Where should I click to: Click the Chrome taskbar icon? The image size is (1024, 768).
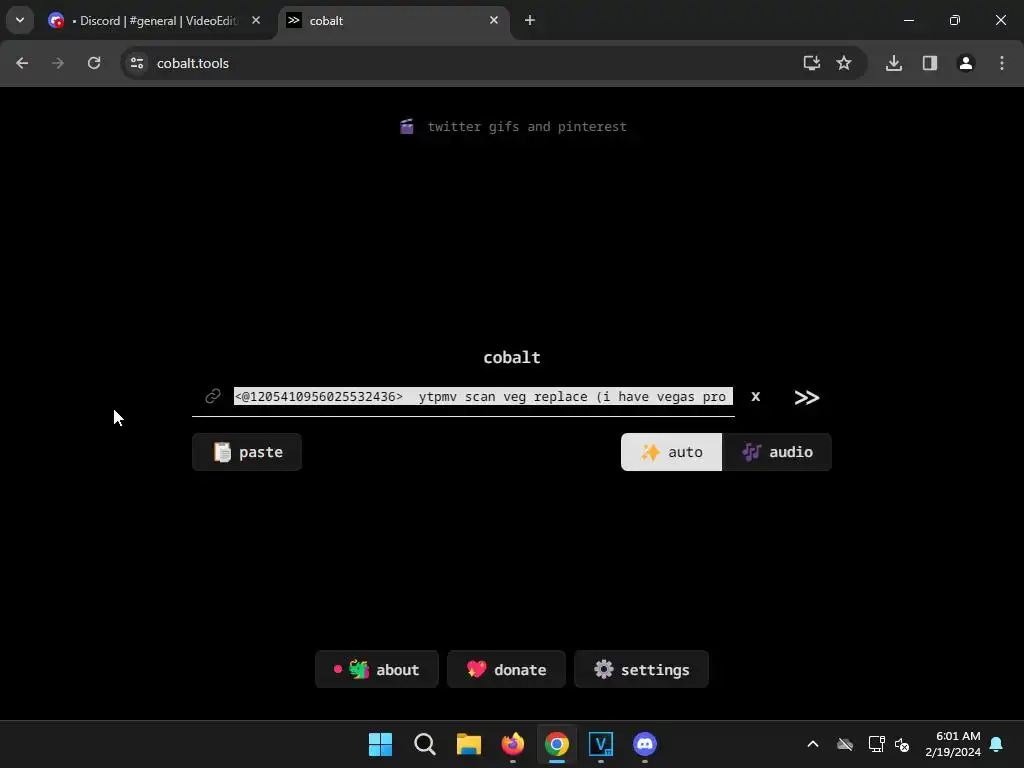pos(557,744)
